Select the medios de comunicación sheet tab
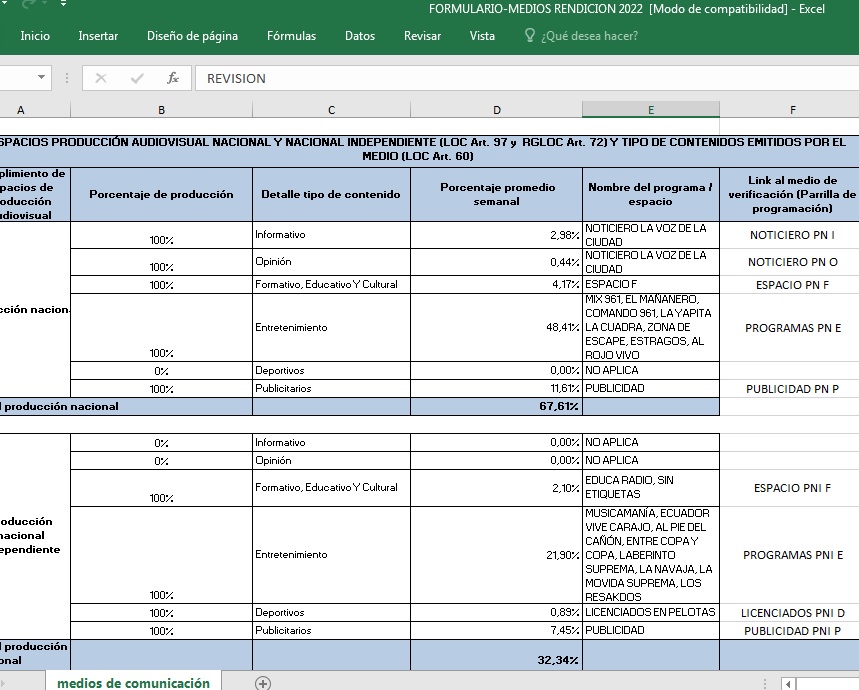859x690 pixels. tap(134, 683)
